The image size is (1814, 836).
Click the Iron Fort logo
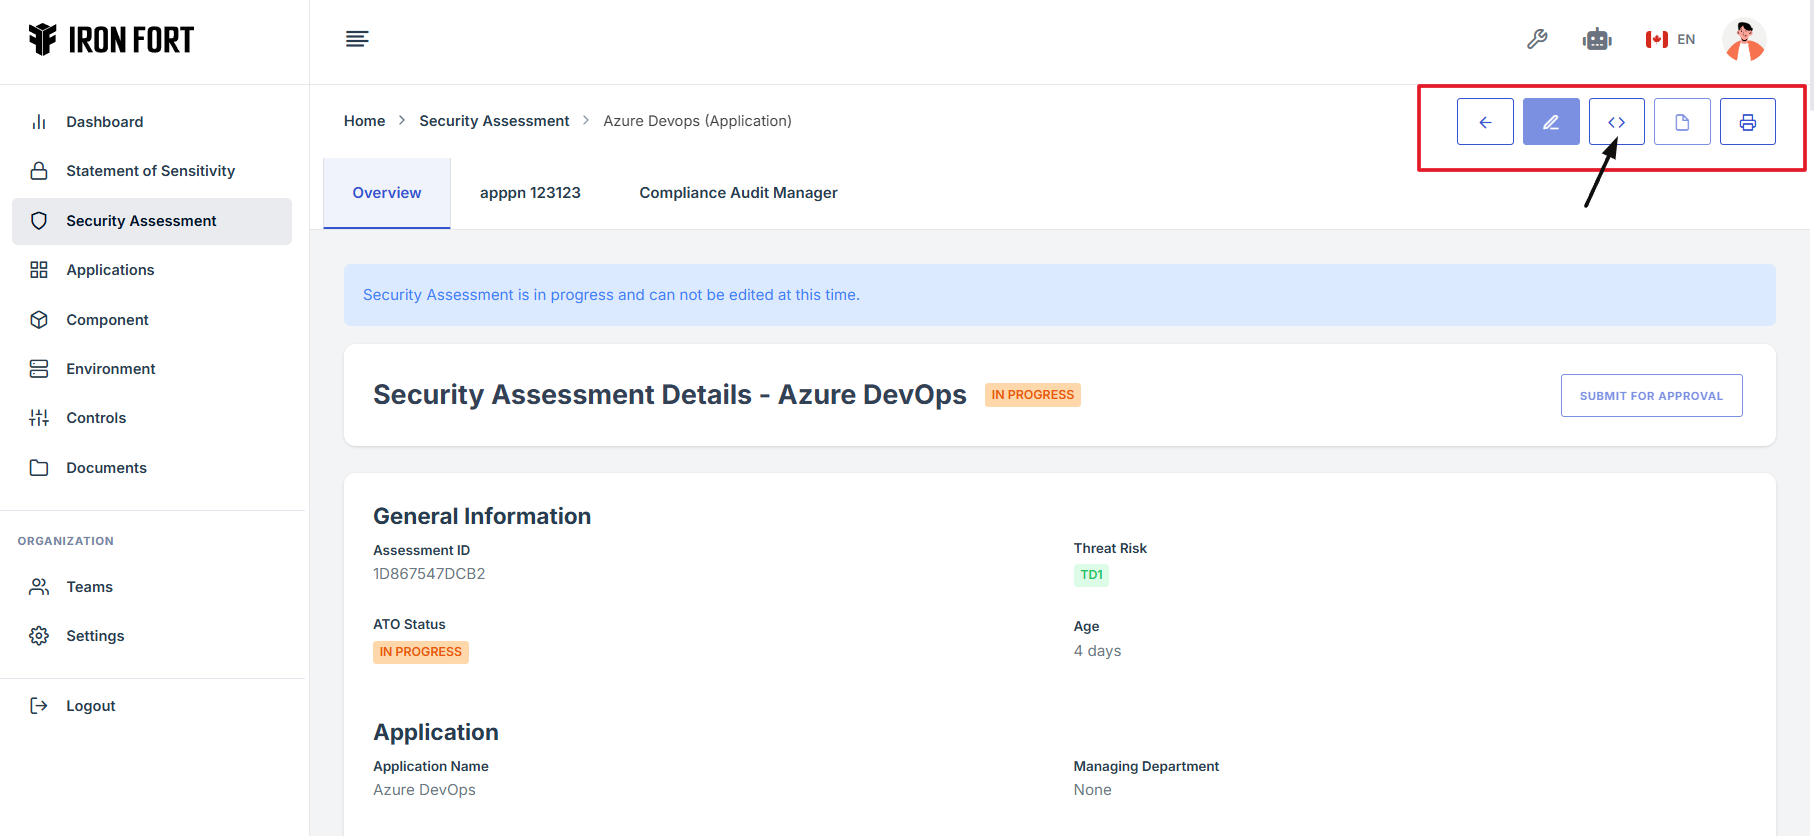tap(111, 40)
